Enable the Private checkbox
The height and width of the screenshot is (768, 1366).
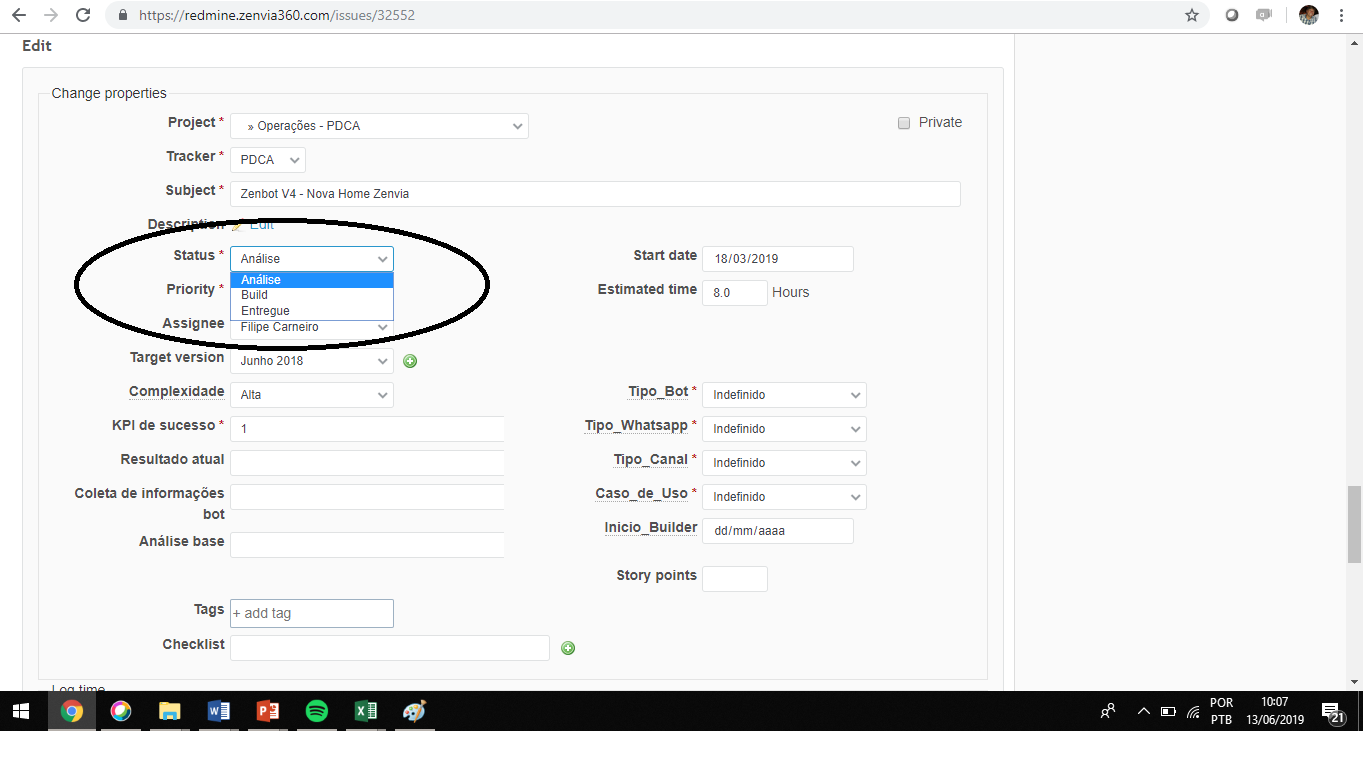[x=904, y=123]
